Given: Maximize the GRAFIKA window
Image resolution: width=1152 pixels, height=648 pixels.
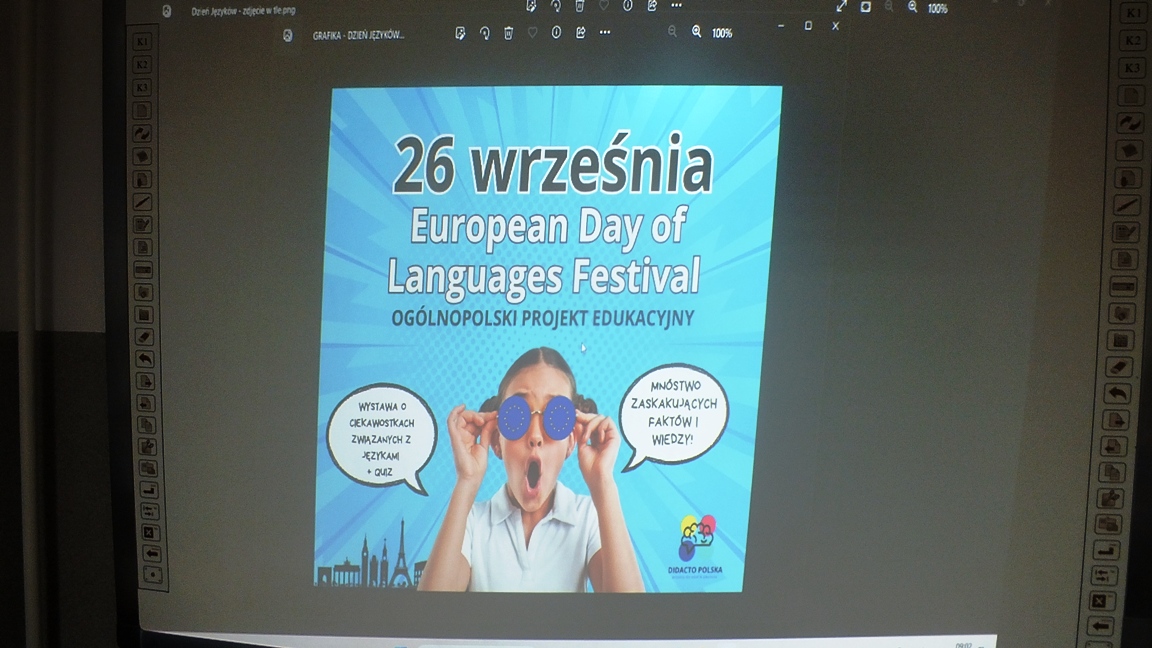Looking at the screenshot, I should click(808, 26).
